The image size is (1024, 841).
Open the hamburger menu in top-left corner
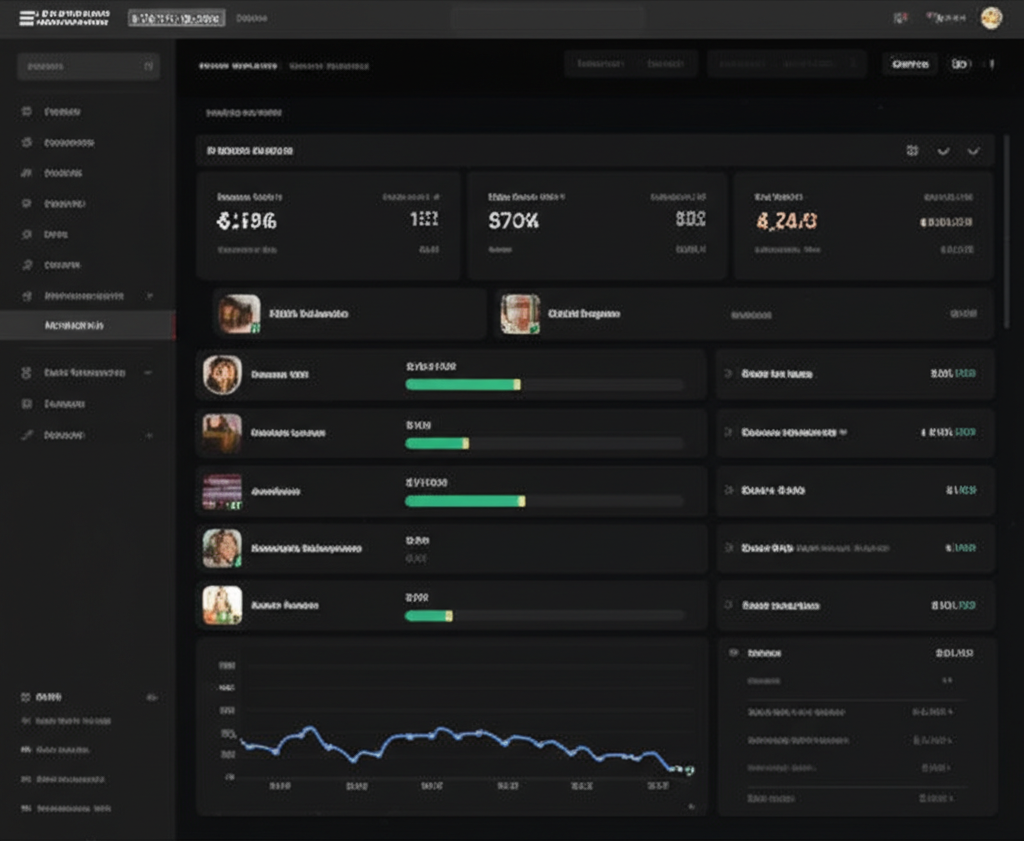pyautogui.click(x=26, y=18)
